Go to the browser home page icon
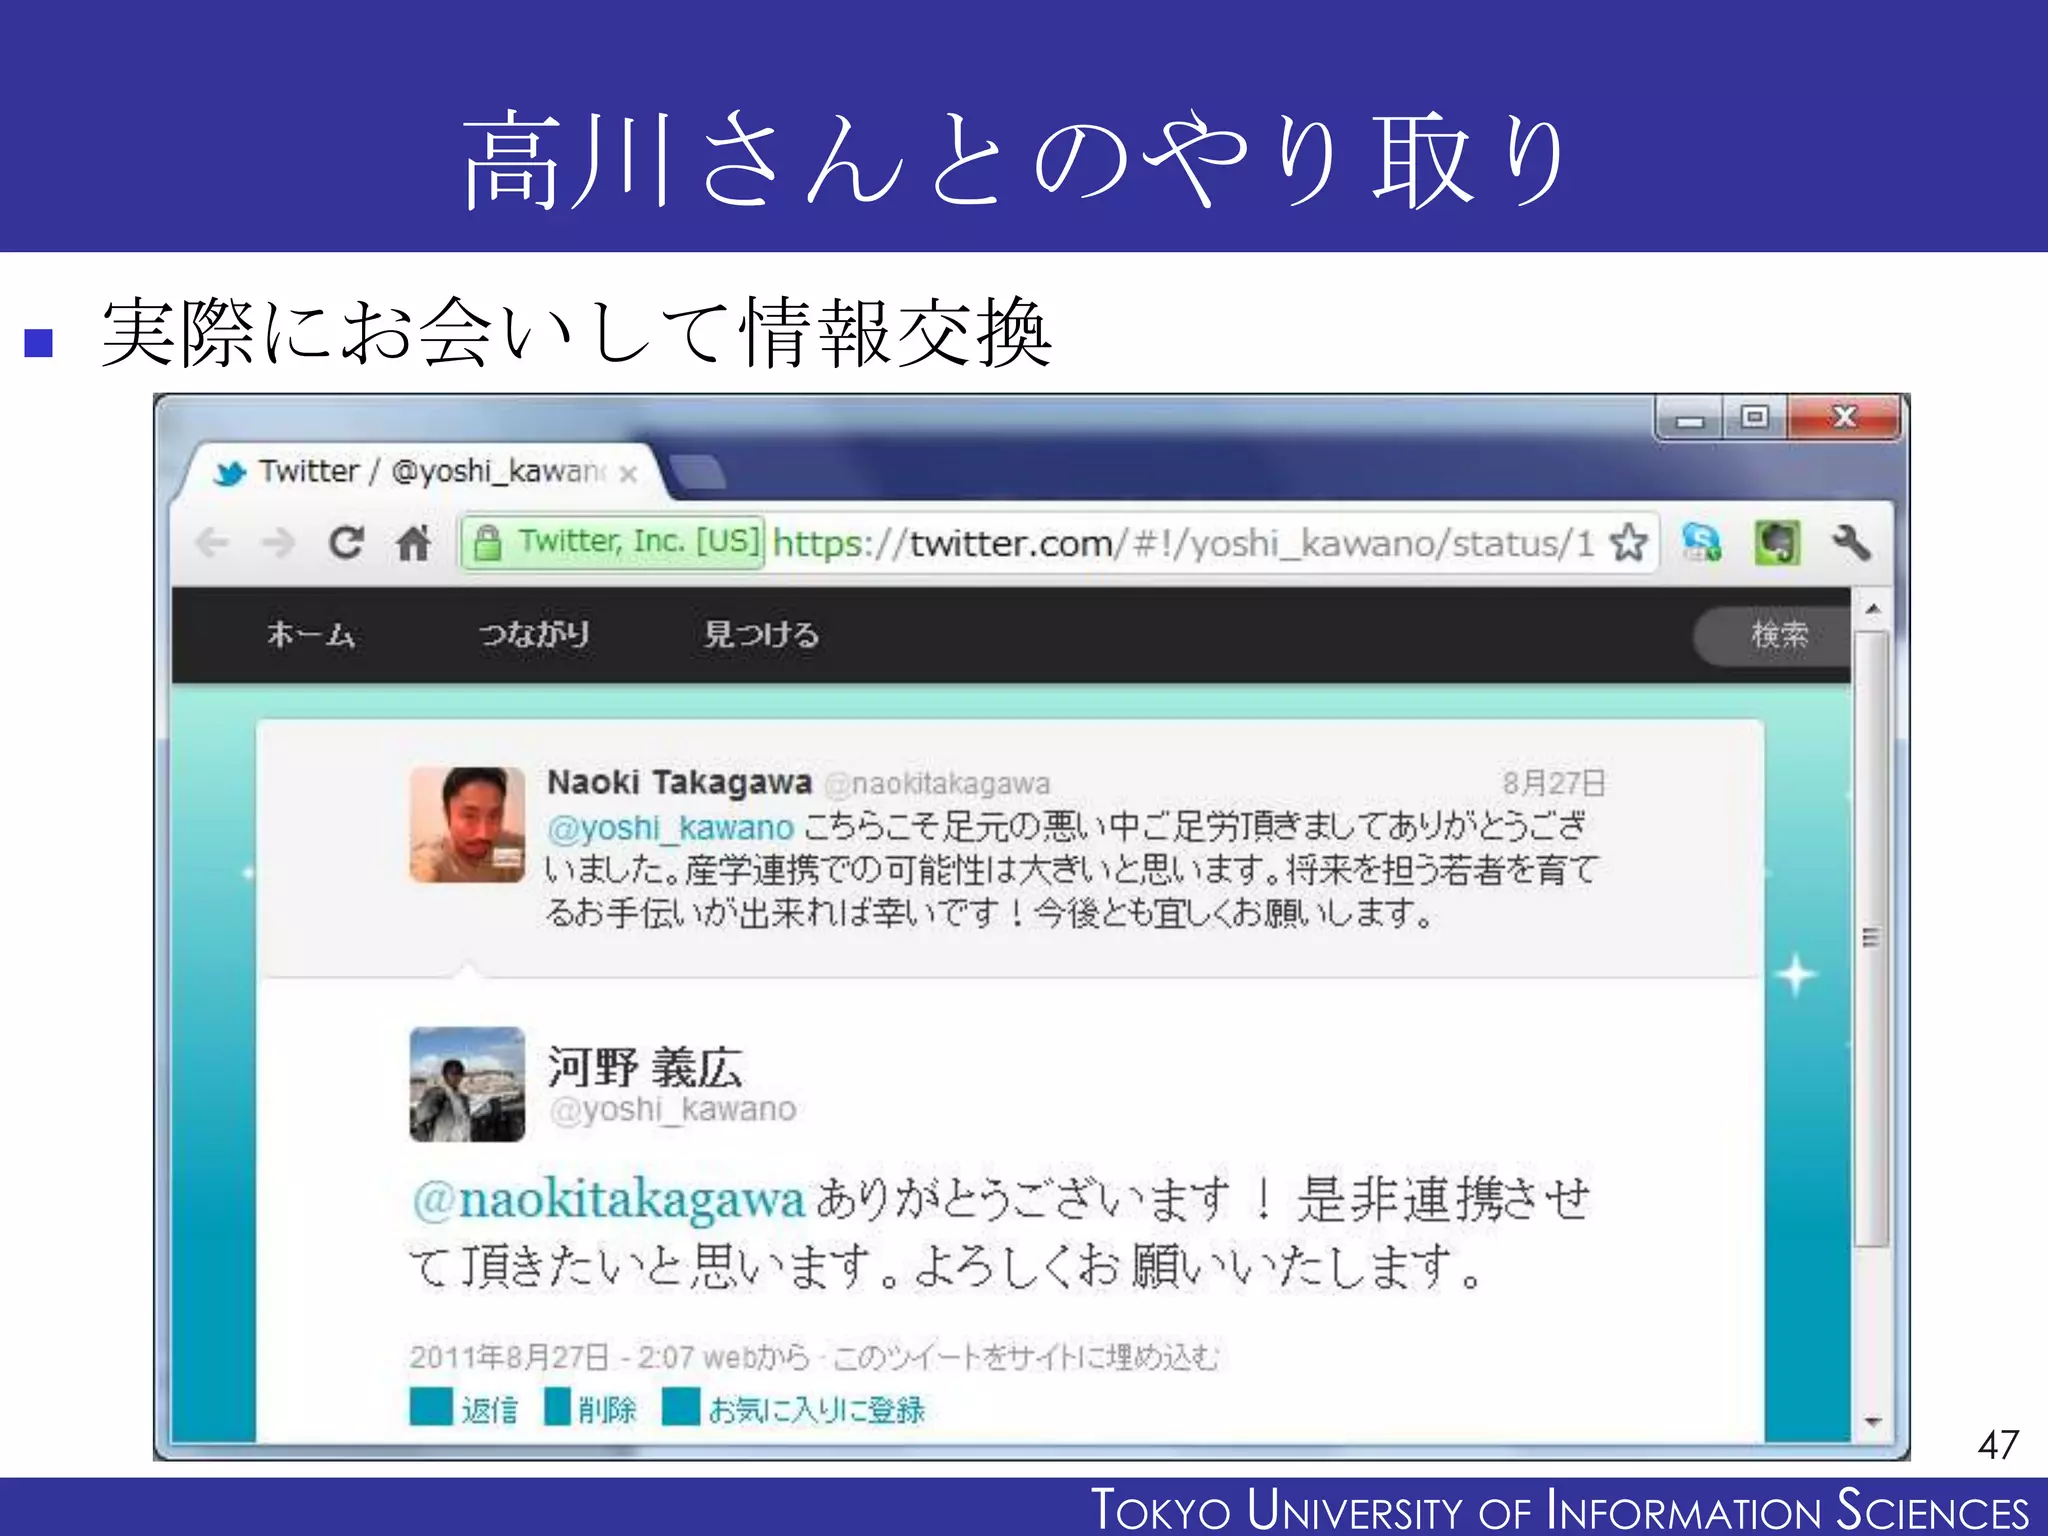2048x1536 pixels. (413, 543)
